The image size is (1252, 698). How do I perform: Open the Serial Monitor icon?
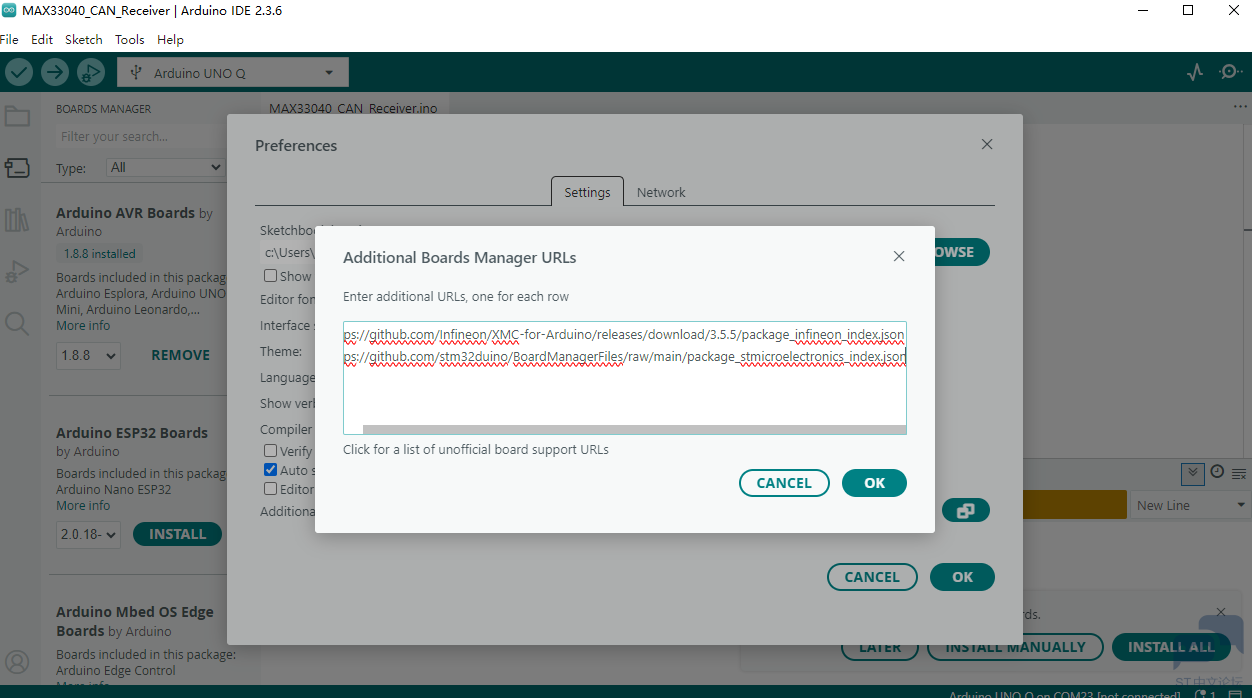coord(1231,72)
